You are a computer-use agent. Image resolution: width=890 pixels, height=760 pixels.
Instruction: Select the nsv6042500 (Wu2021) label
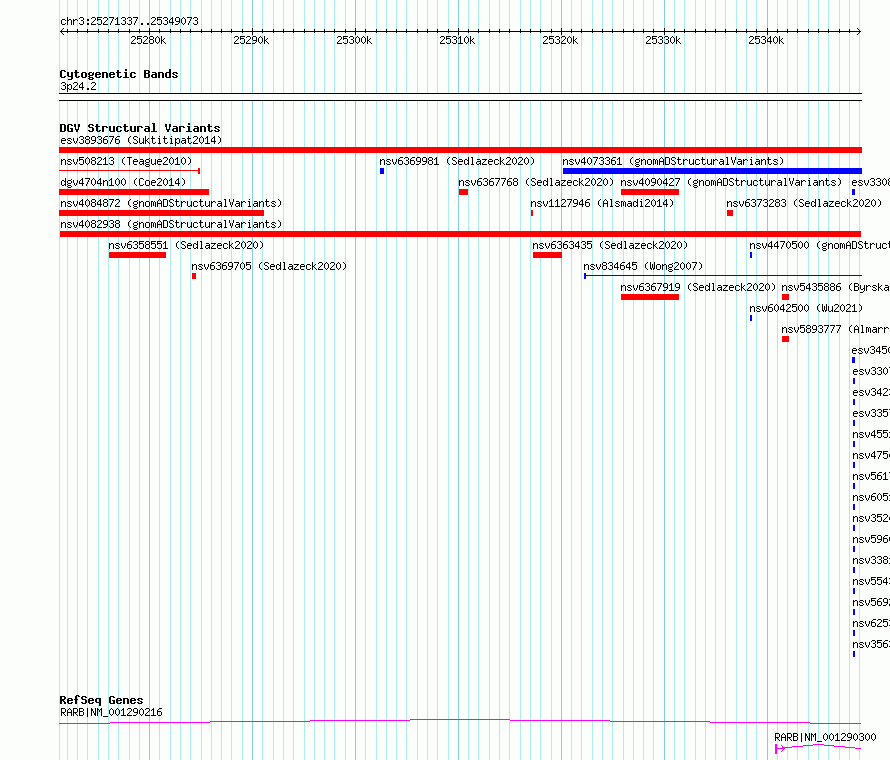tap(806, 308)
